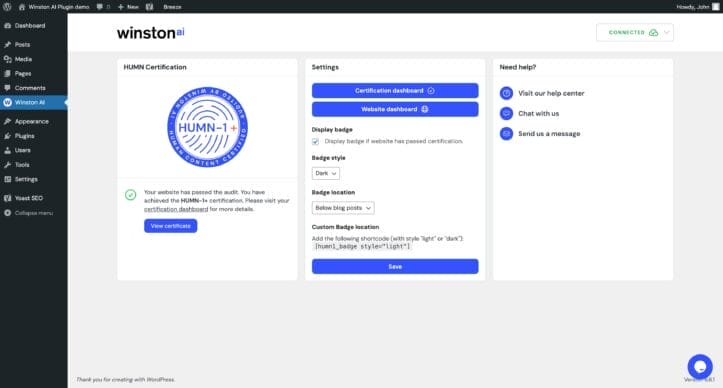Click the WordPress link in footer
Viewport: 723px width, 388px height.
pos(160,380)
